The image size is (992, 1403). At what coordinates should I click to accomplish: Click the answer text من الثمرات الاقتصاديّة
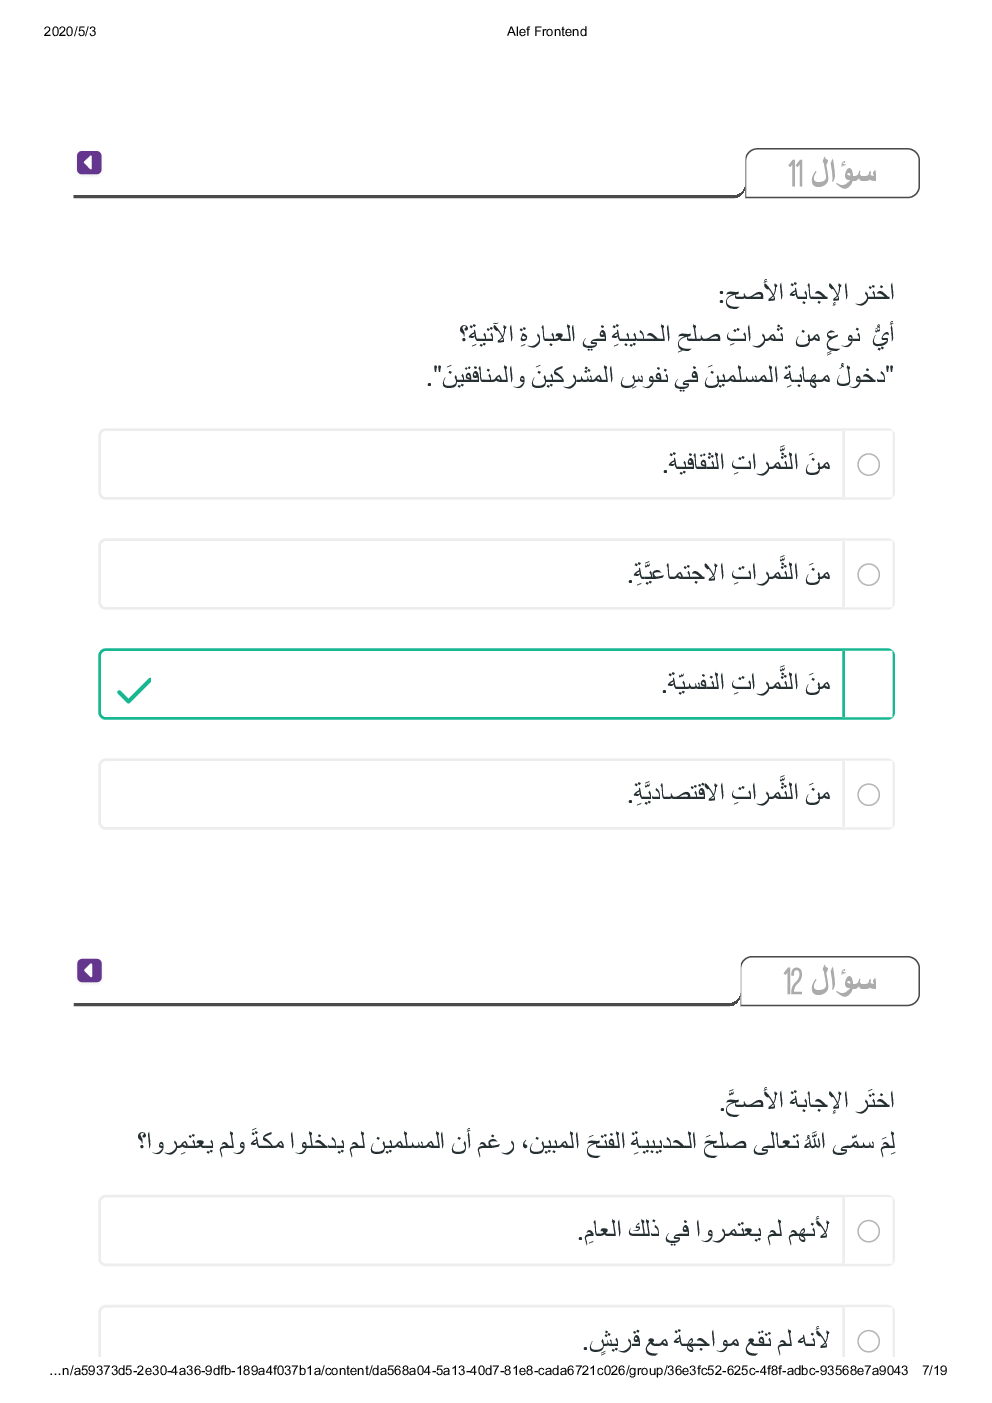[x=730, y=794]
